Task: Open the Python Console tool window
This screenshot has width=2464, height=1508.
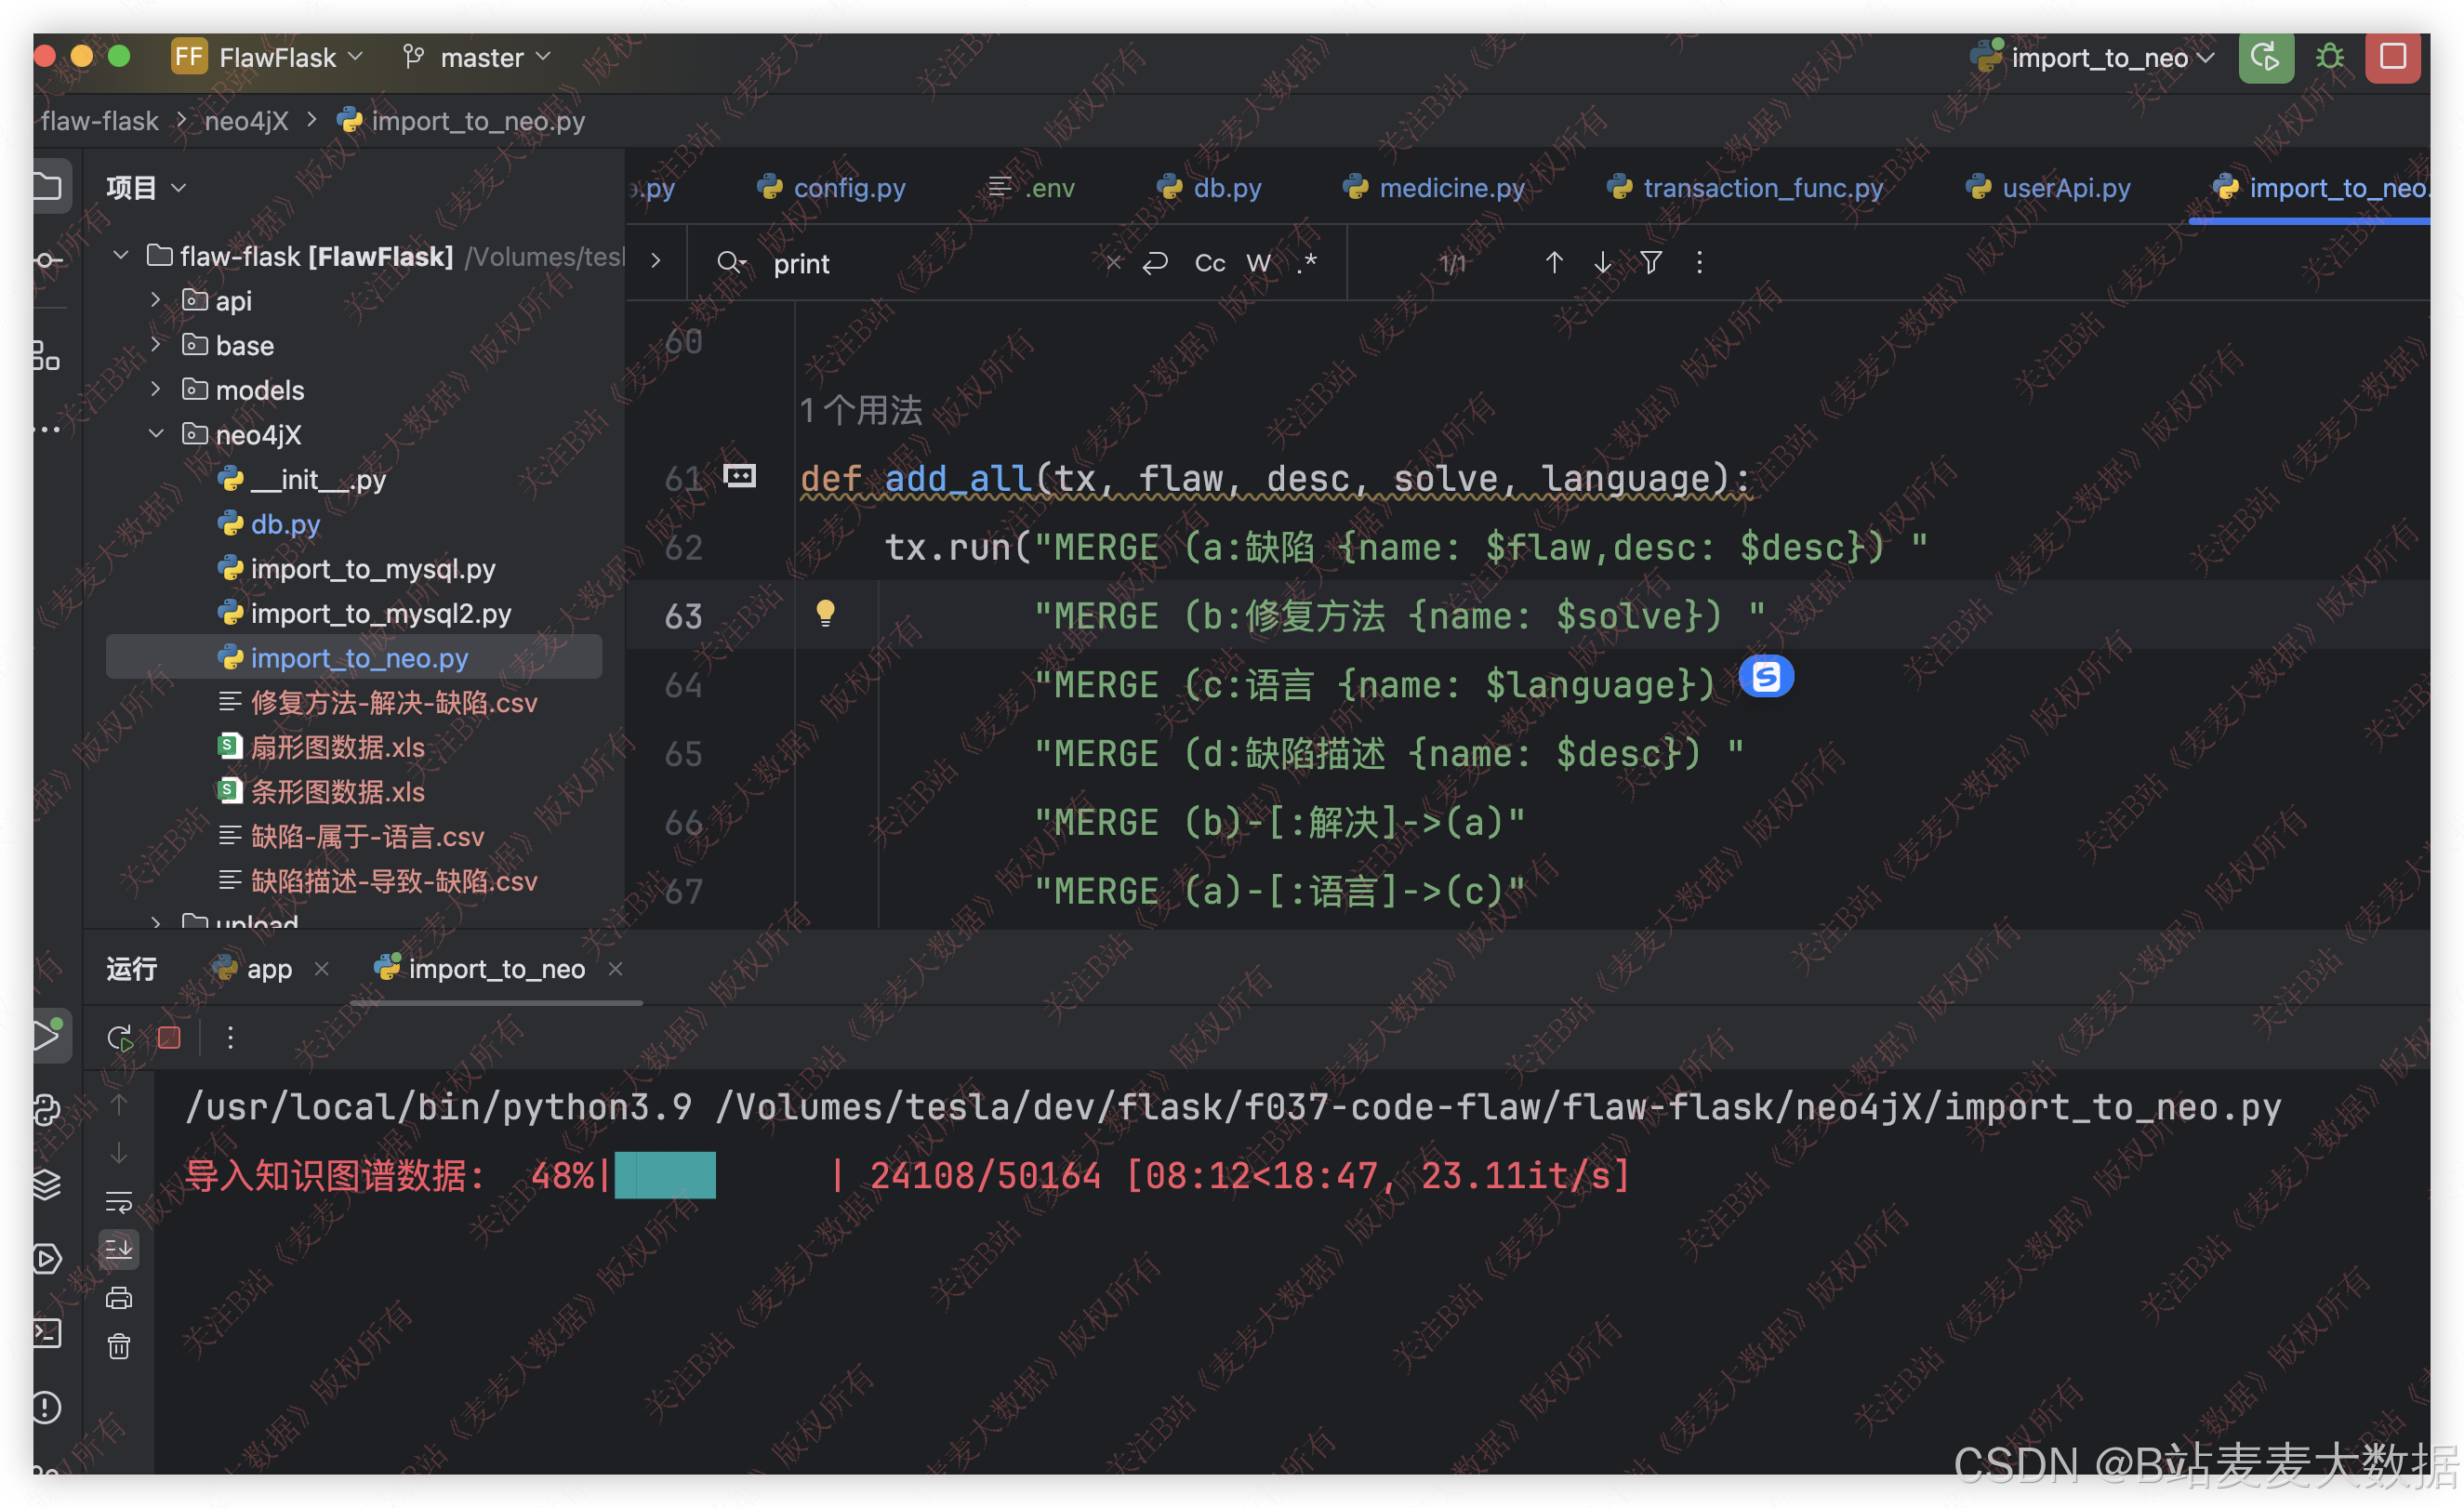Action: pyautogui.click(x=46, y=1110)
